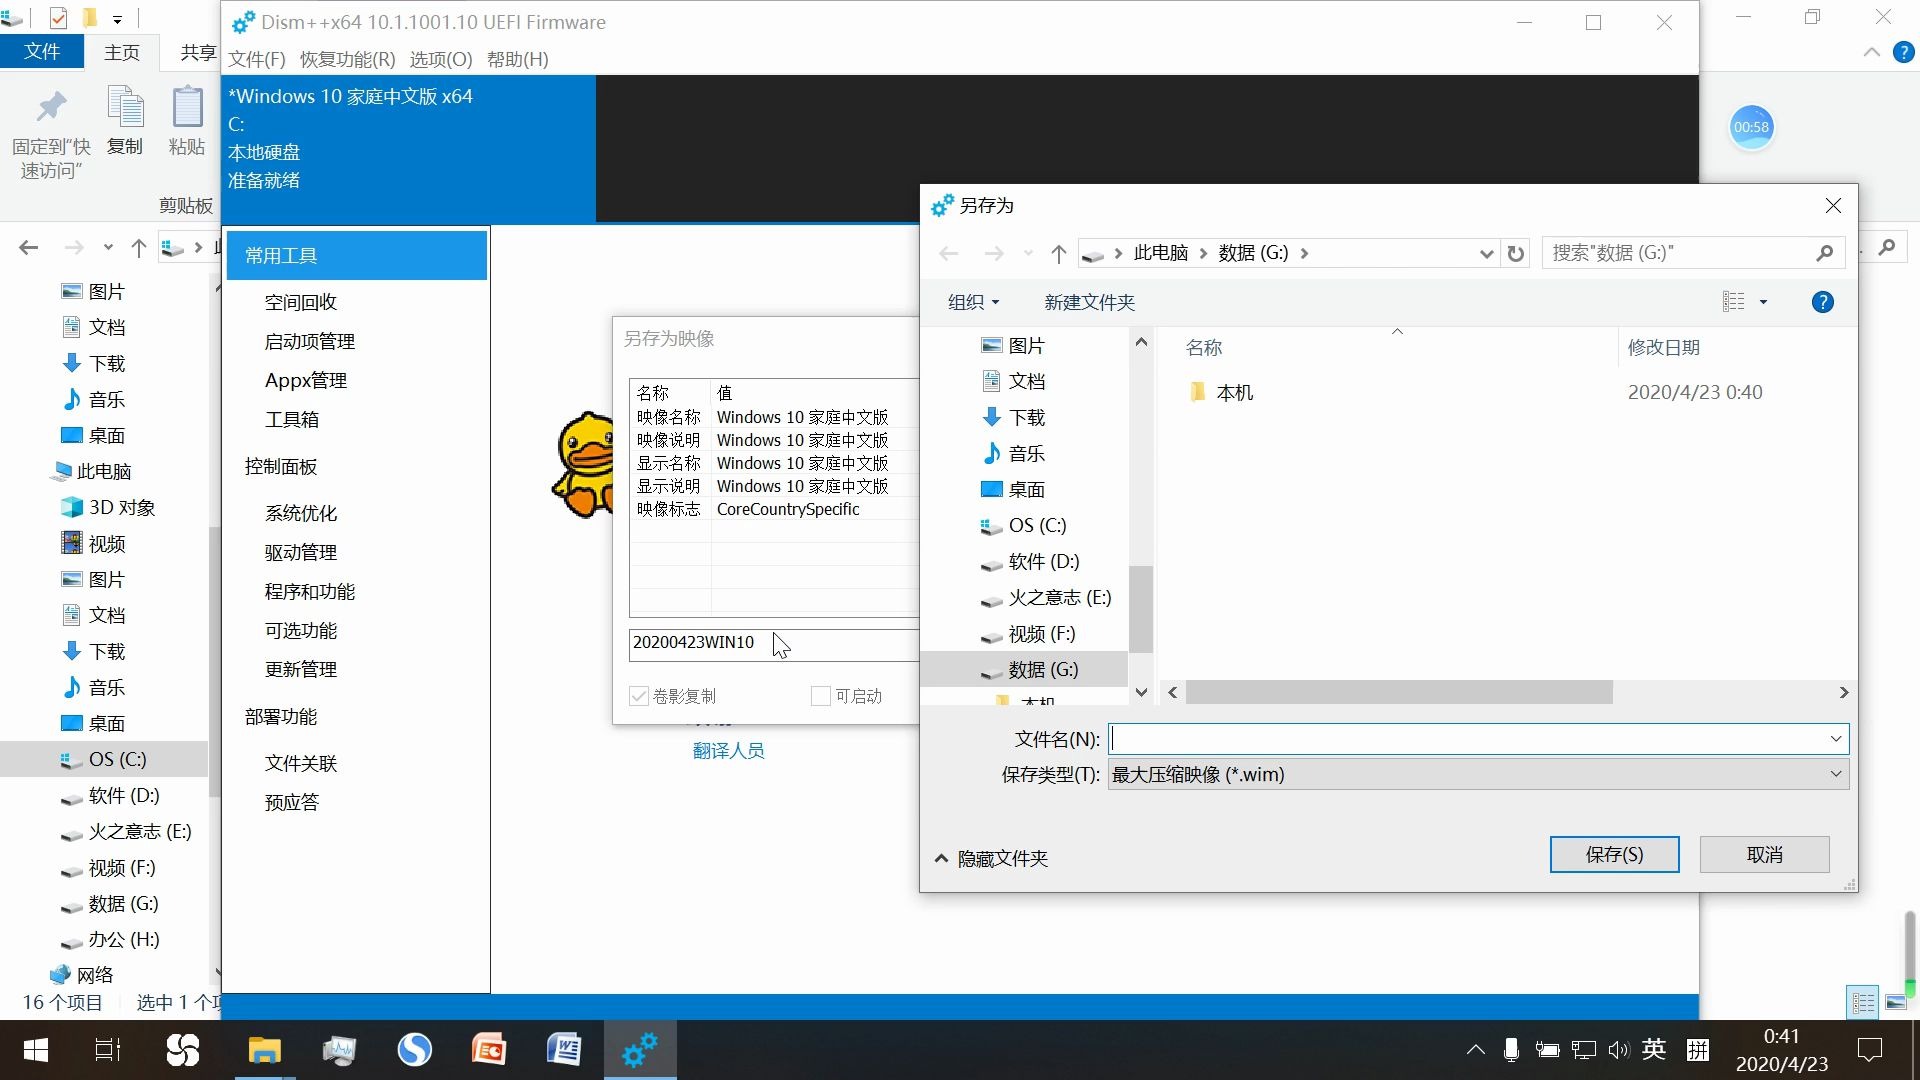Viewport: 1920px width, 1080px height.
Task: Open File Explorer from taskbar
Action: tap(265, 1050)
